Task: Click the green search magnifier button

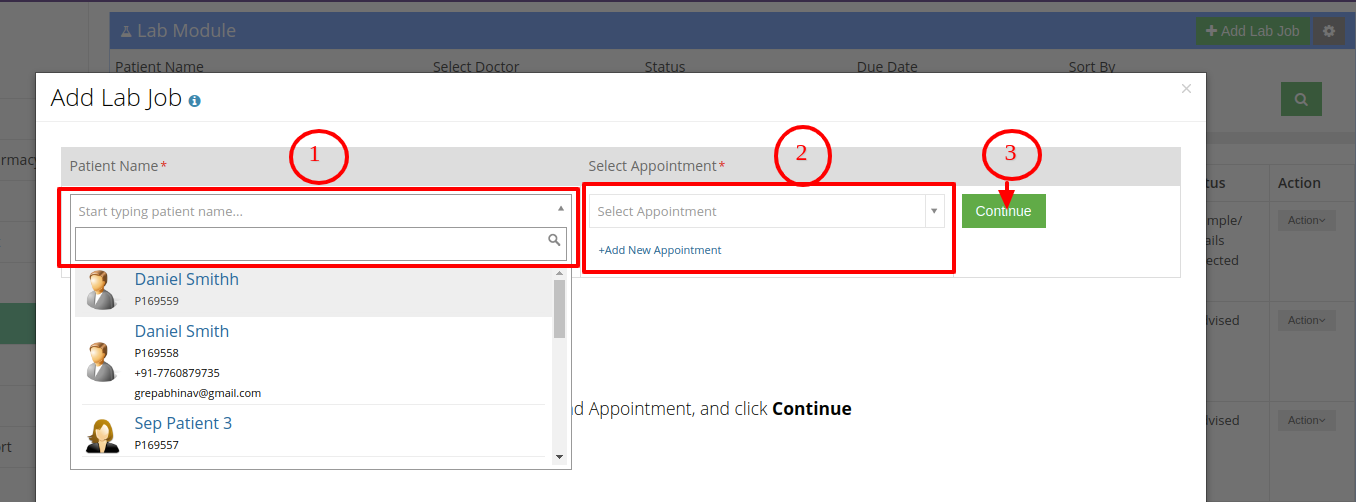Action: (x=1301, y=99)
